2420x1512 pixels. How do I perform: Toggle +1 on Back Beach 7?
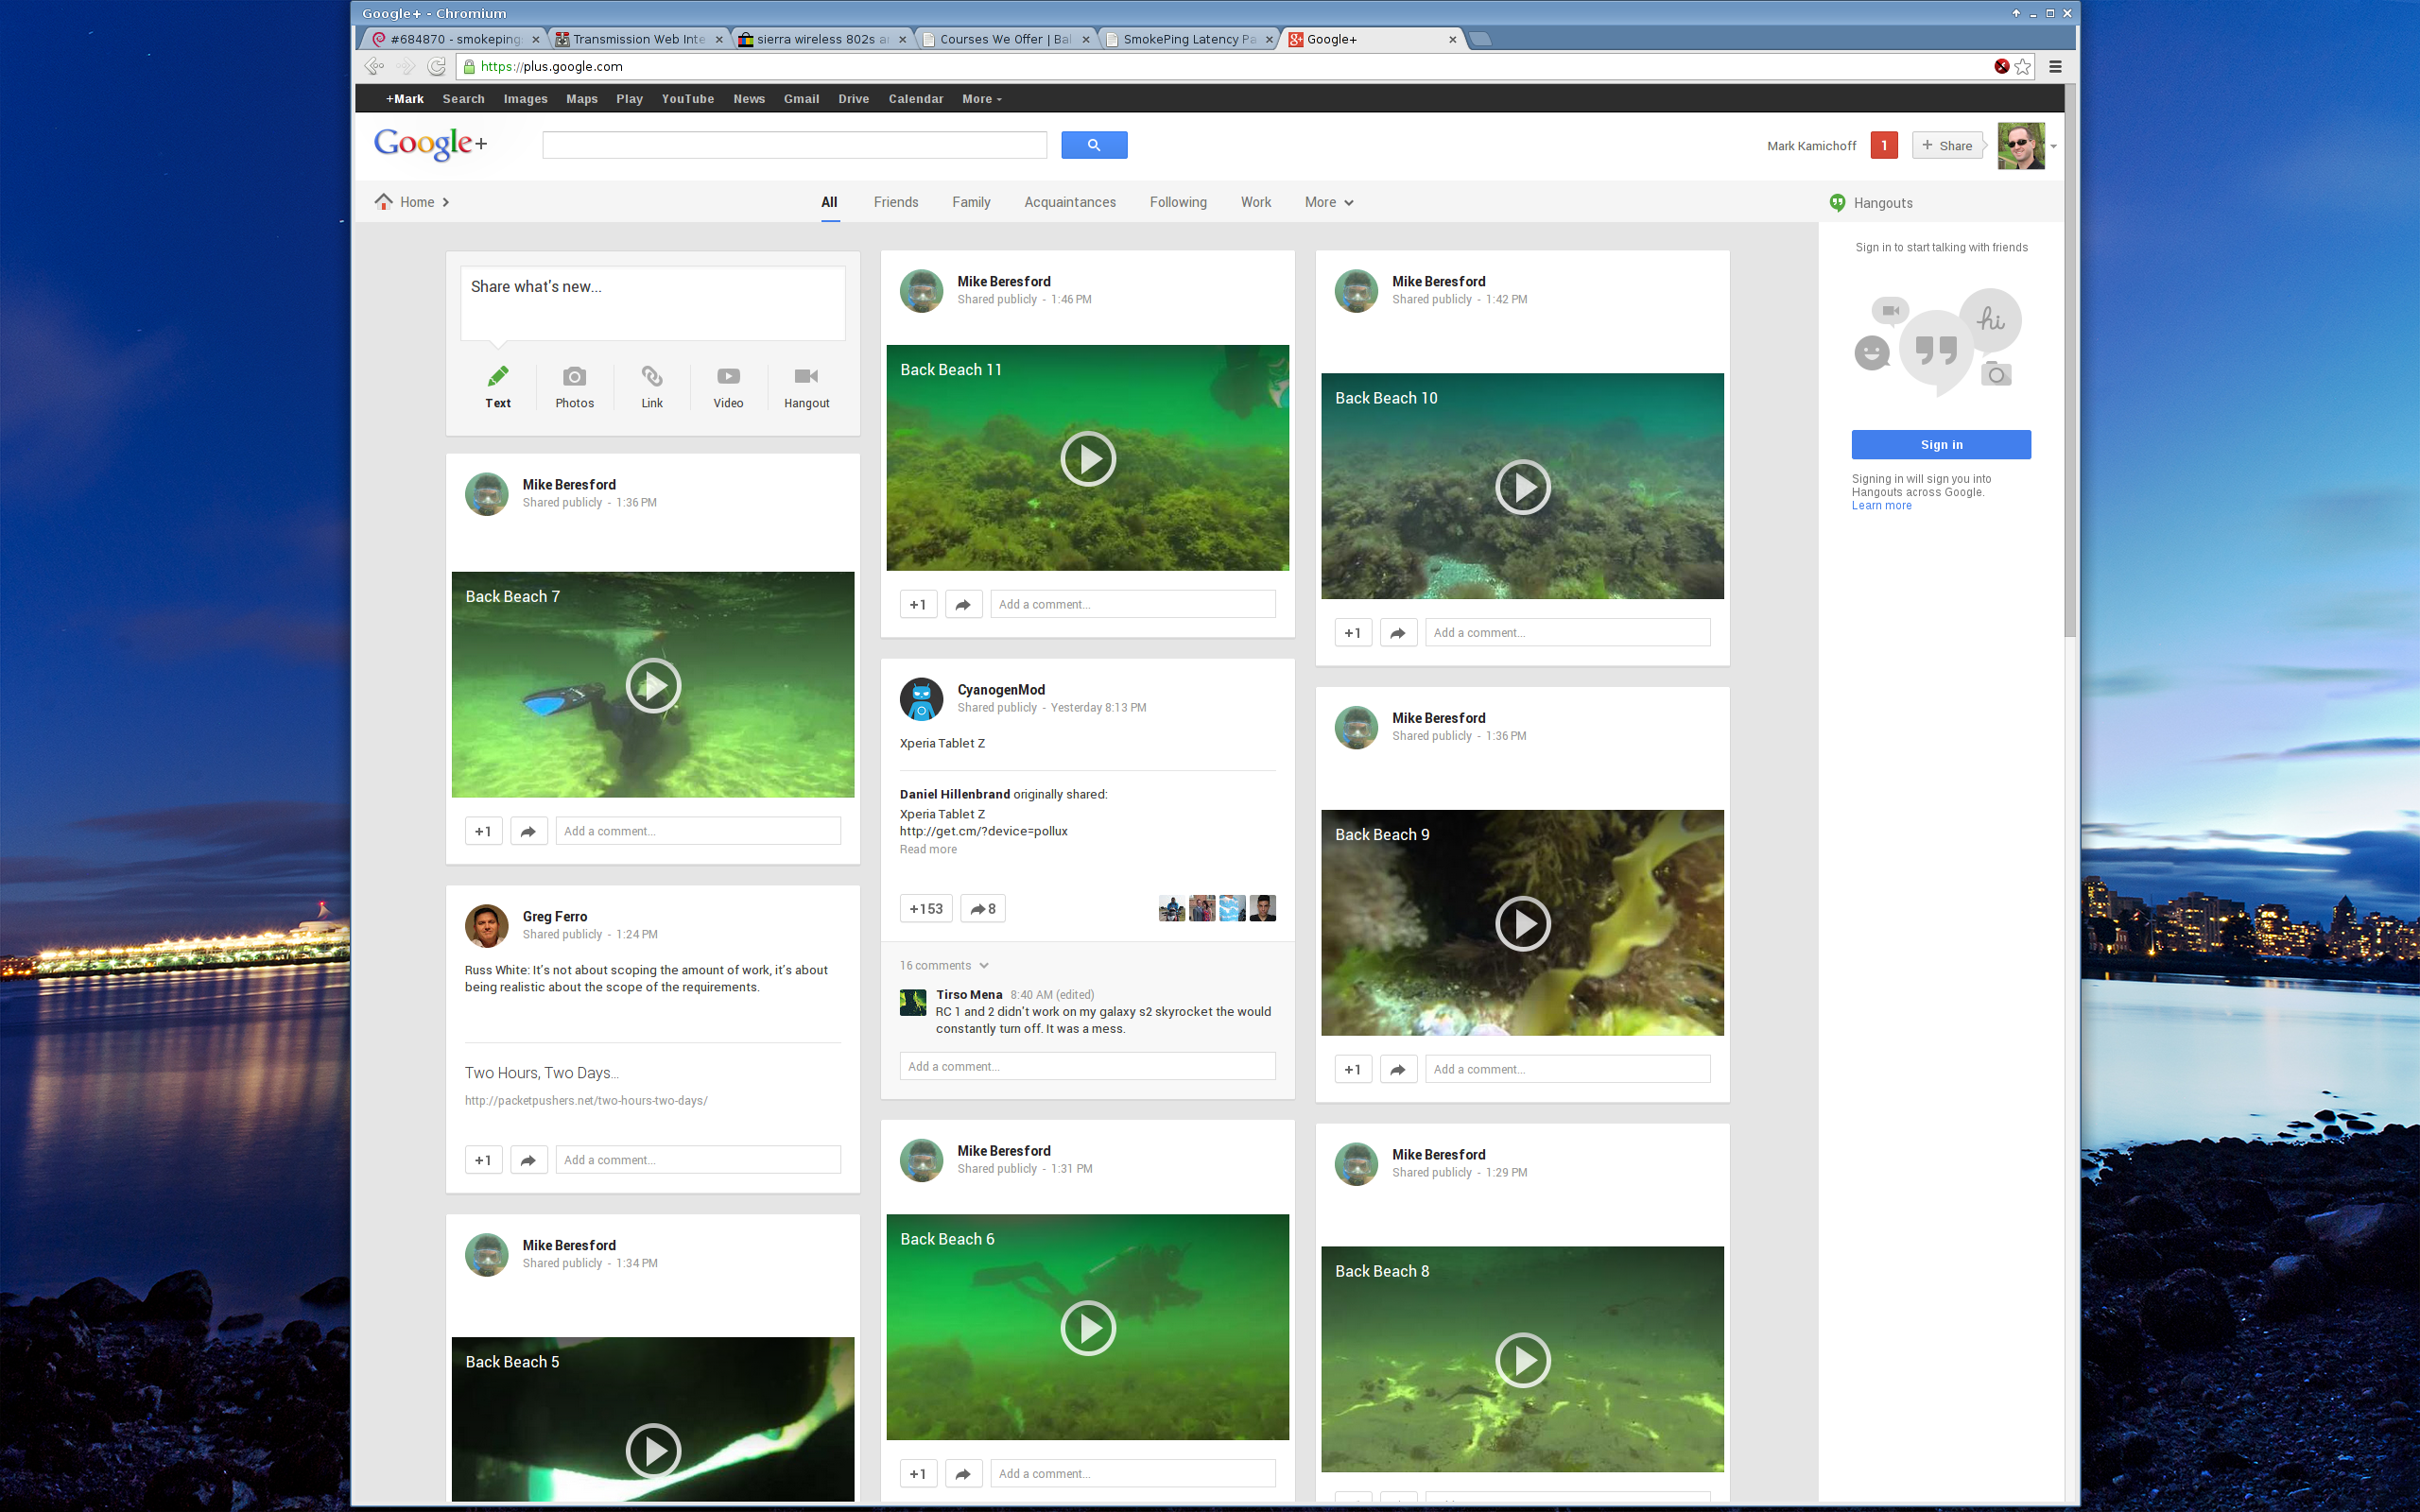(483, 831)
